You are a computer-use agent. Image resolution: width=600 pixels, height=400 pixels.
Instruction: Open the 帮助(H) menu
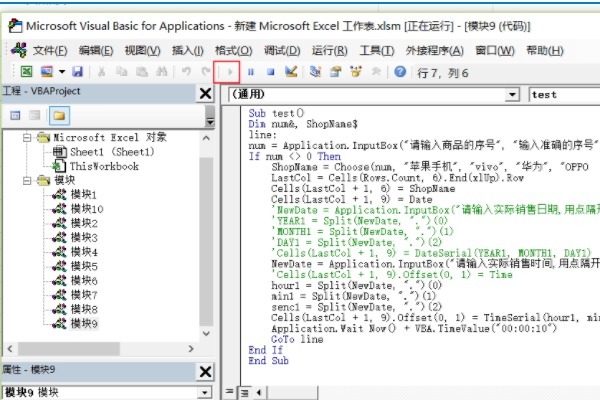tap(545, 51)
